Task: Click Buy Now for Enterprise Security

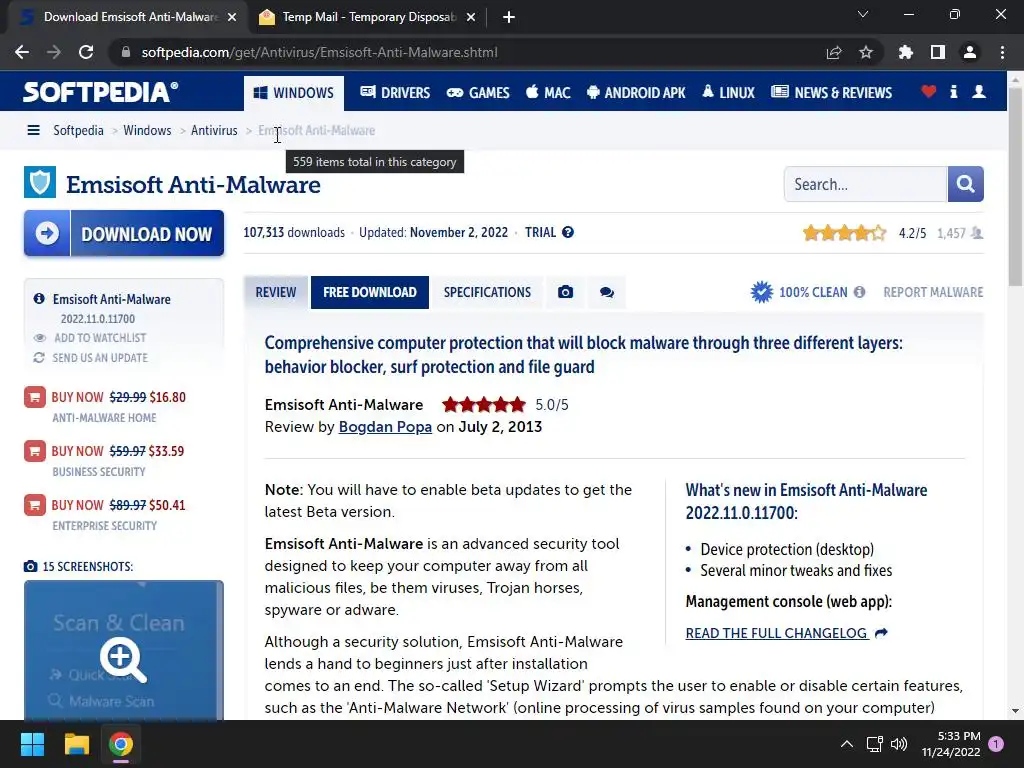Action: point(105,505)
